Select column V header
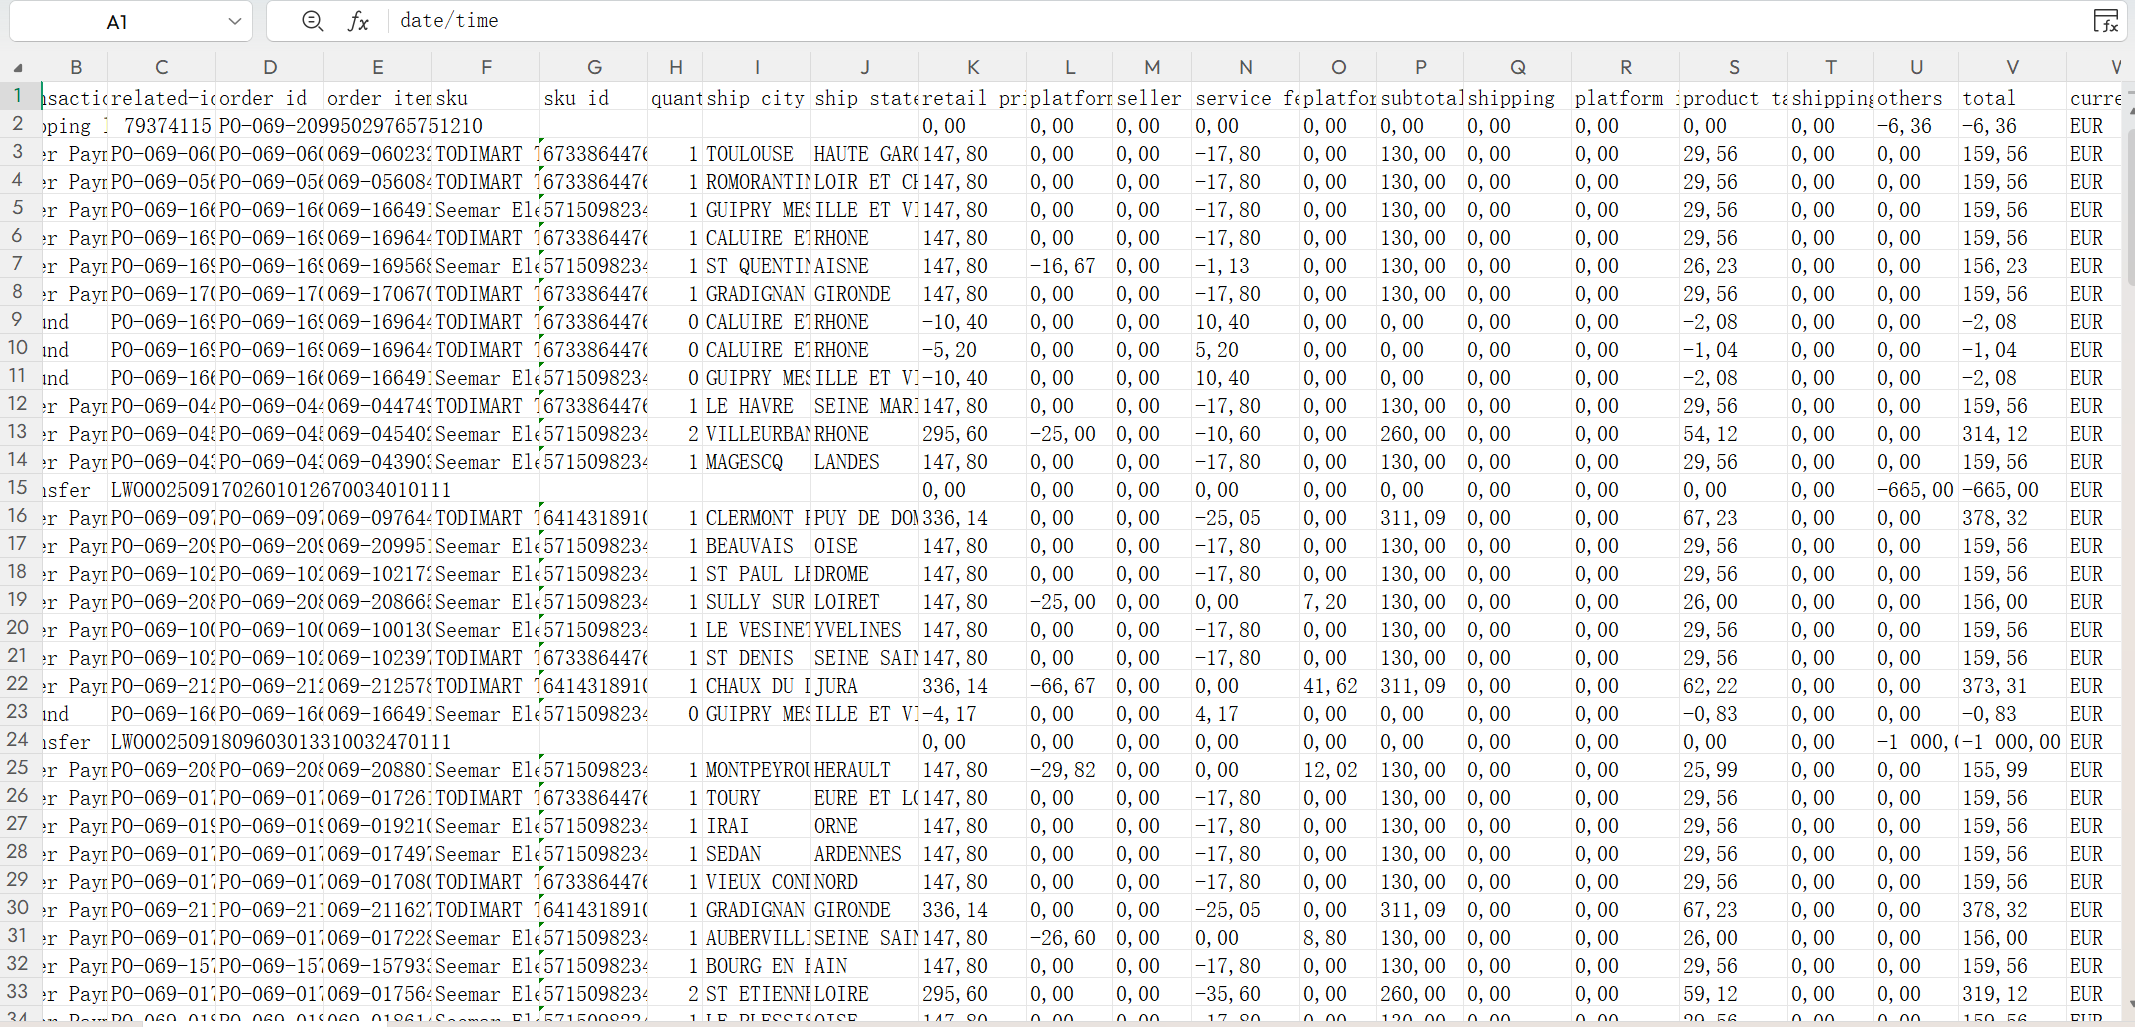 pyautogui.click(x=2012, y=67)
